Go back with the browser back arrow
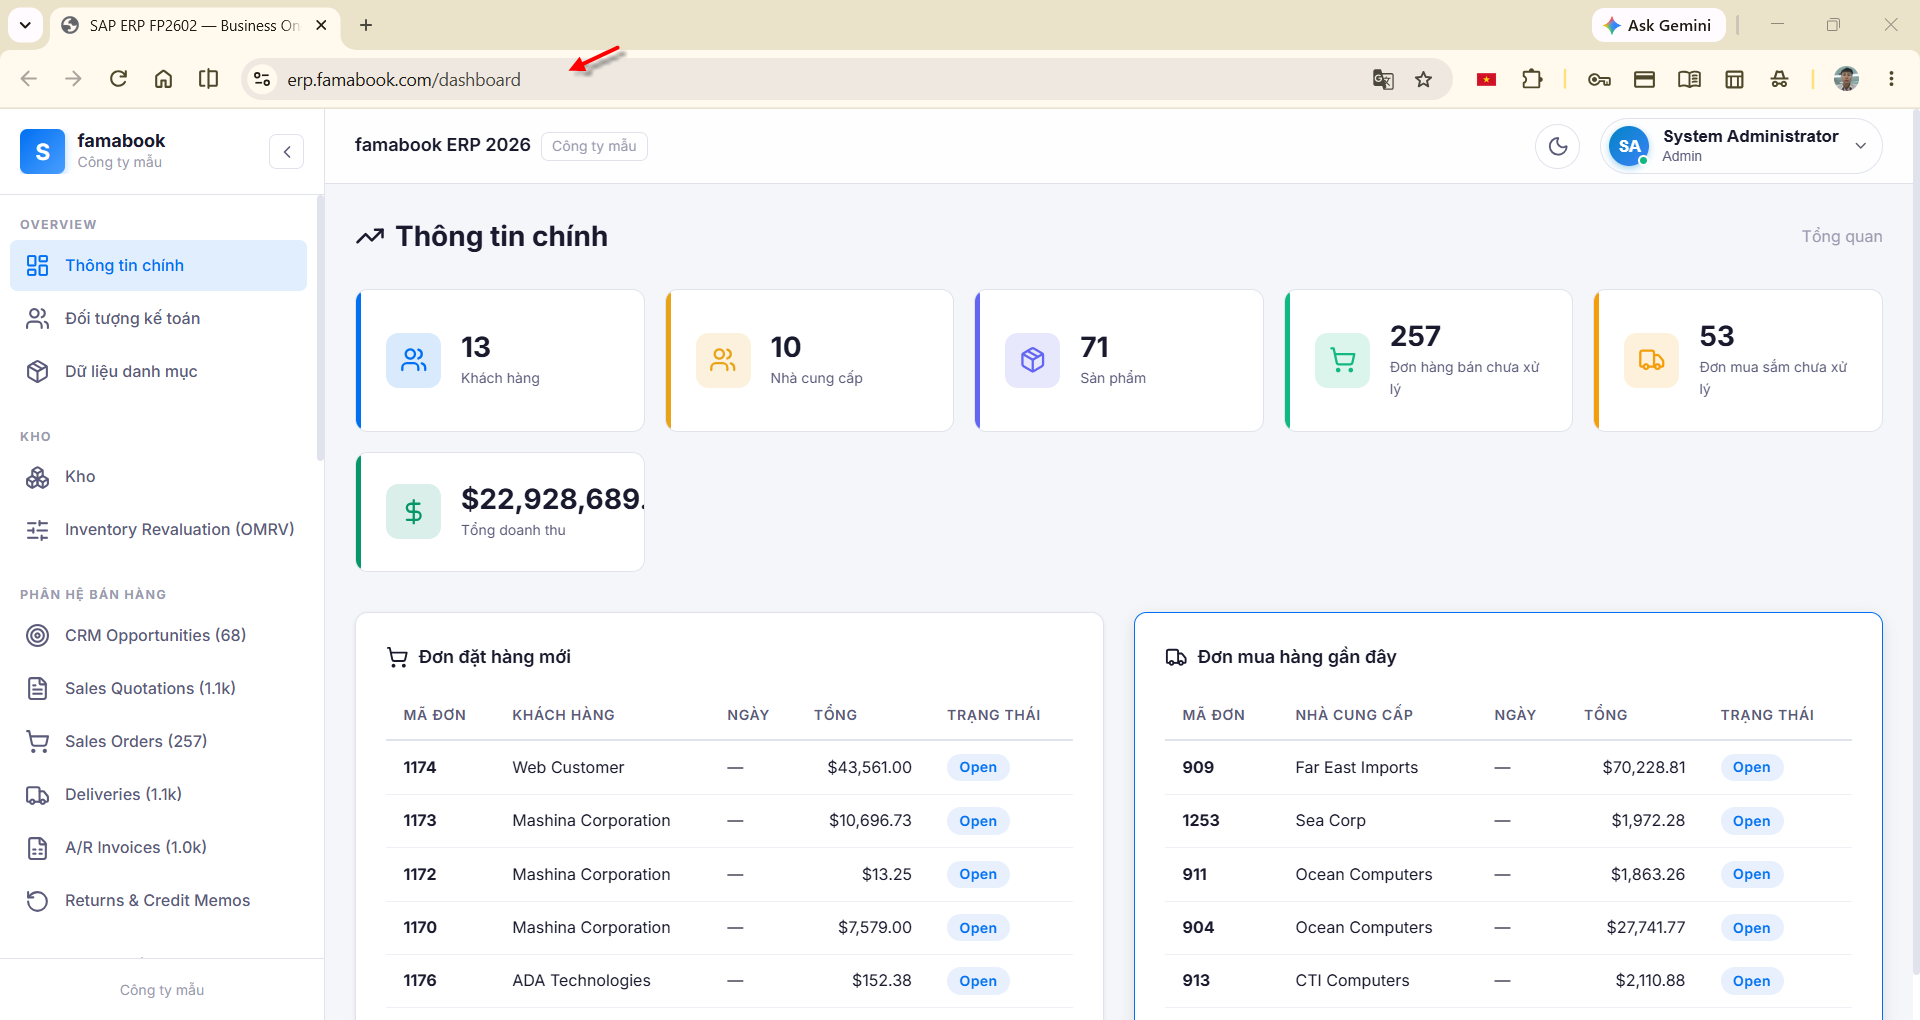Screen dimensions: 1920x1020 coord(28,79)
